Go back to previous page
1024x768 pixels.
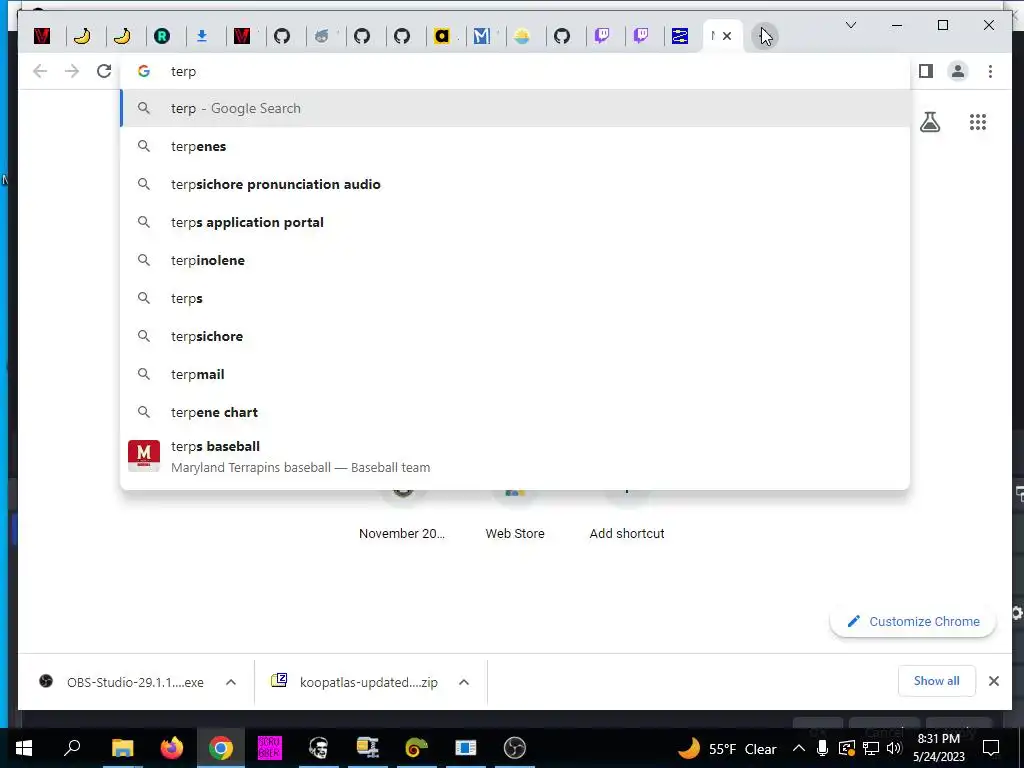pyautogui.click(x=40, y=71)
